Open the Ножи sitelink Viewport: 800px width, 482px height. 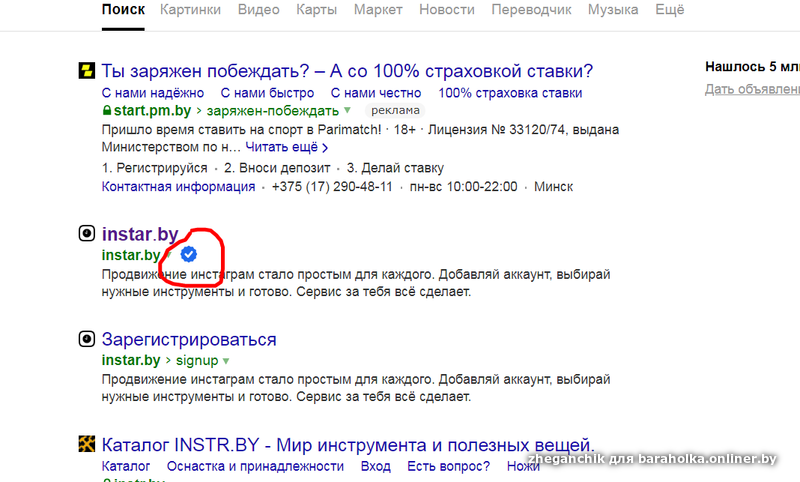coord(523,466)
